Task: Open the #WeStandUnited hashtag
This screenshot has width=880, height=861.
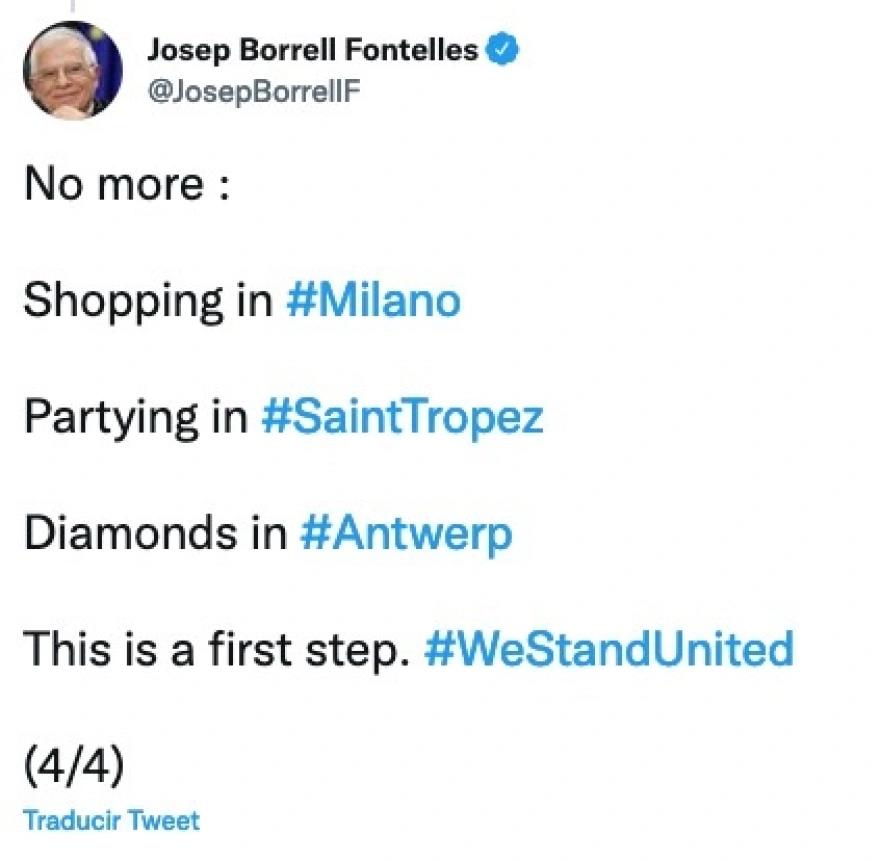Action: tap(609, 649)
